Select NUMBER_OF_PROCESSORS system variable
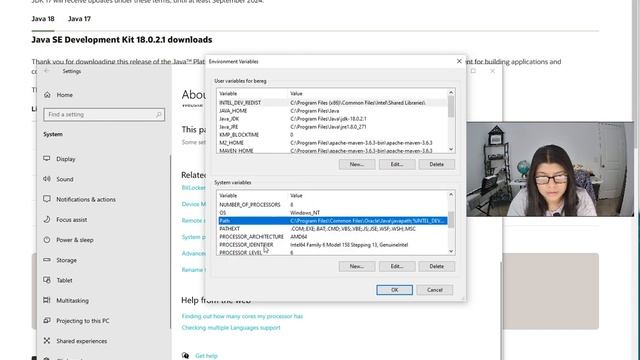640x360 pixels. tap(333, 204)
